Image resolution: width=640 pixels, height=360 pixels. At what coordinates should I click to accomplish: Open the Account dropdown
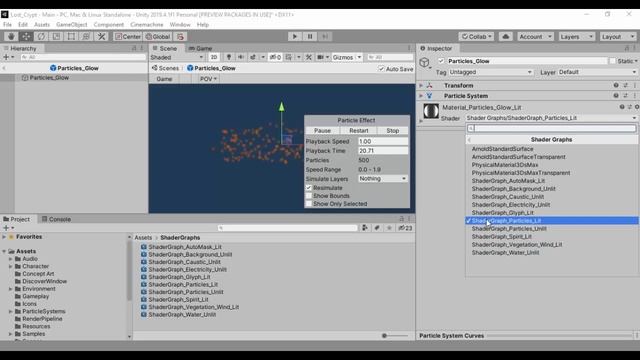[x=535, y=36]
